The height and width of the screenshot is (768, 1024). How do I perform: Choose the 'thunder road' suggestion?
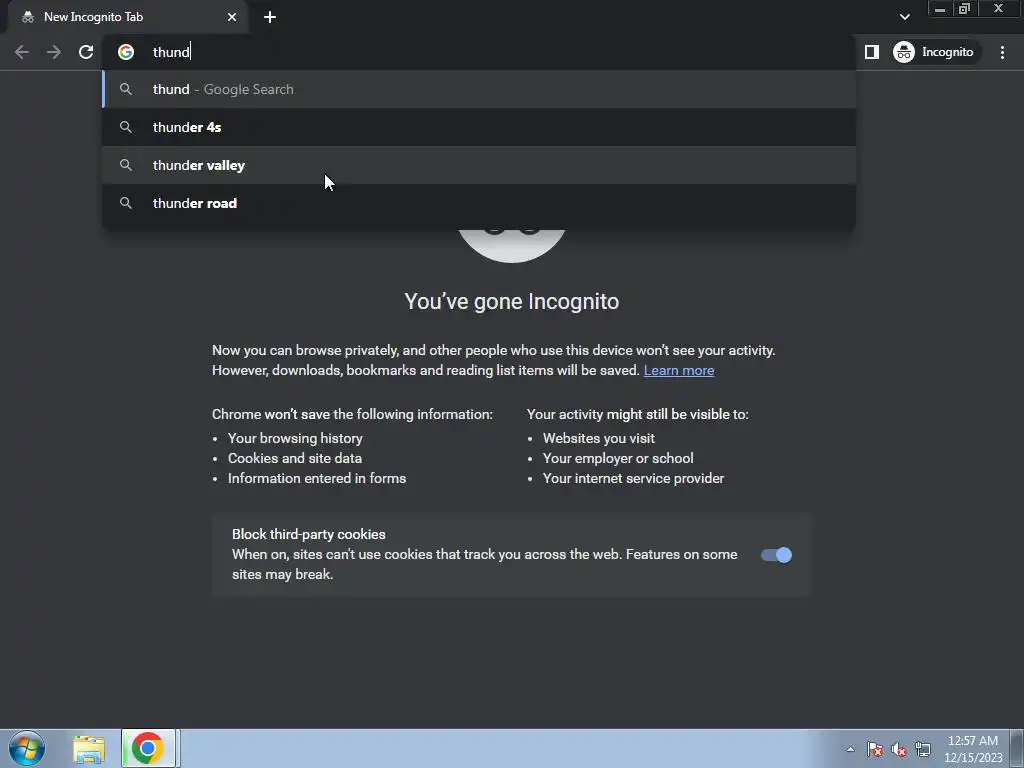point(479,203)
